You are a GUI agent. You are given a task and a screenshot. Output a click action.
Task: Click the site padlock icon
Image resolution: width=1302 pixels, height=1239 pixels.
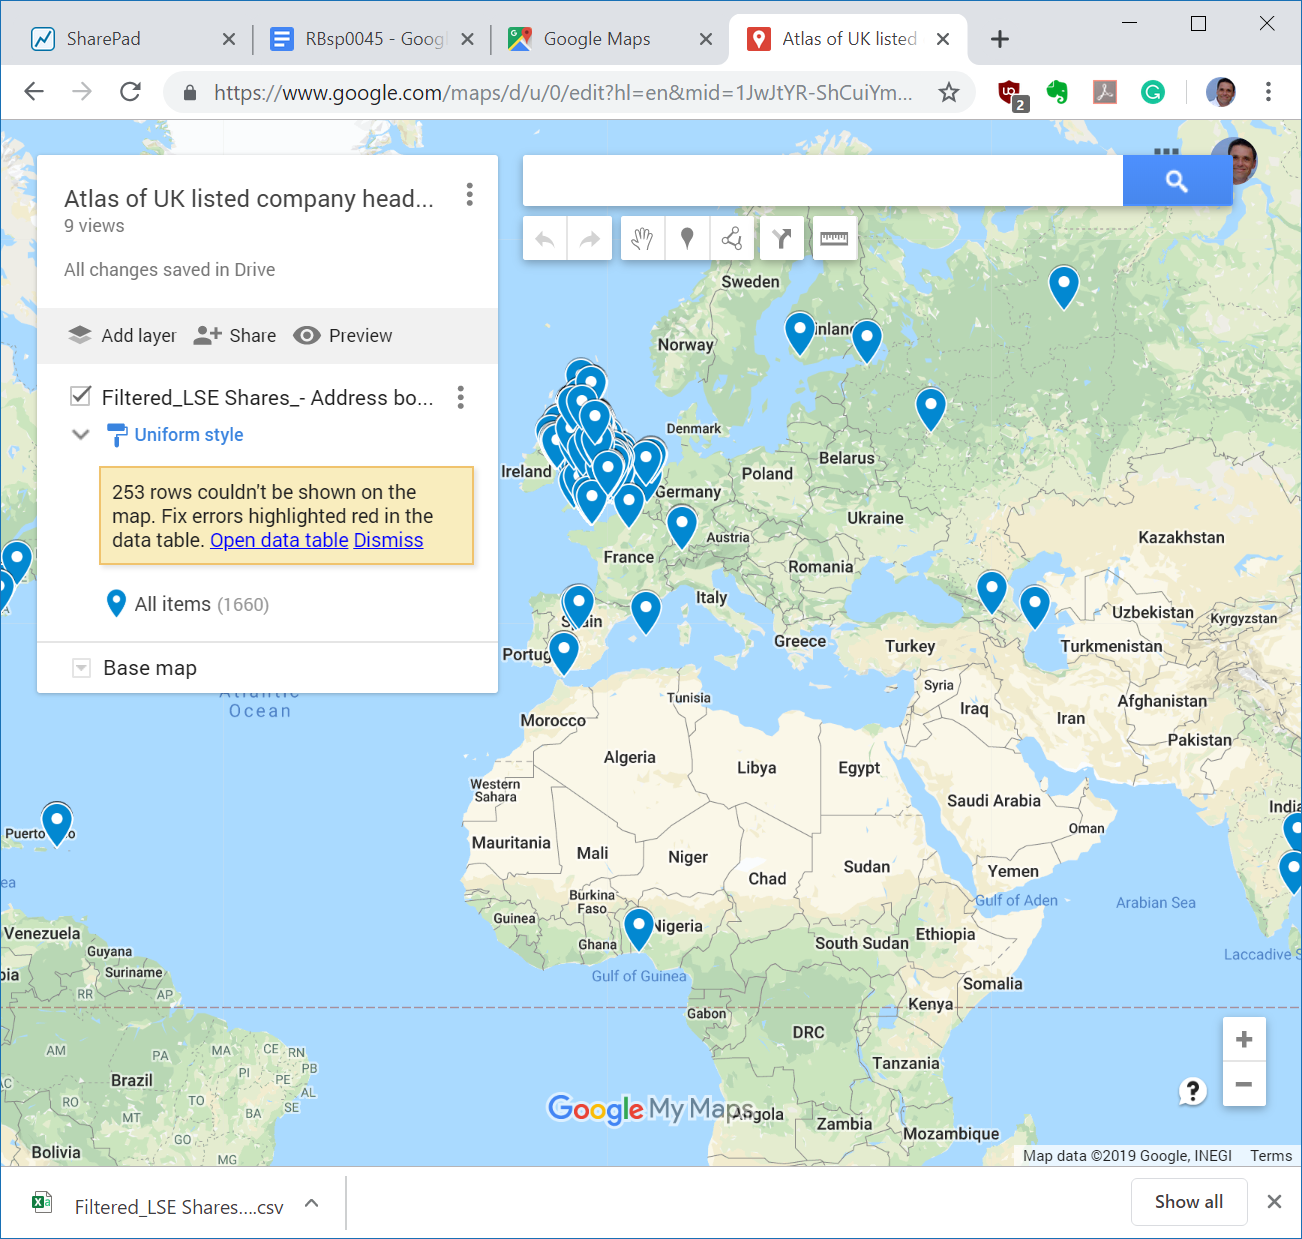tap(190, 93)
